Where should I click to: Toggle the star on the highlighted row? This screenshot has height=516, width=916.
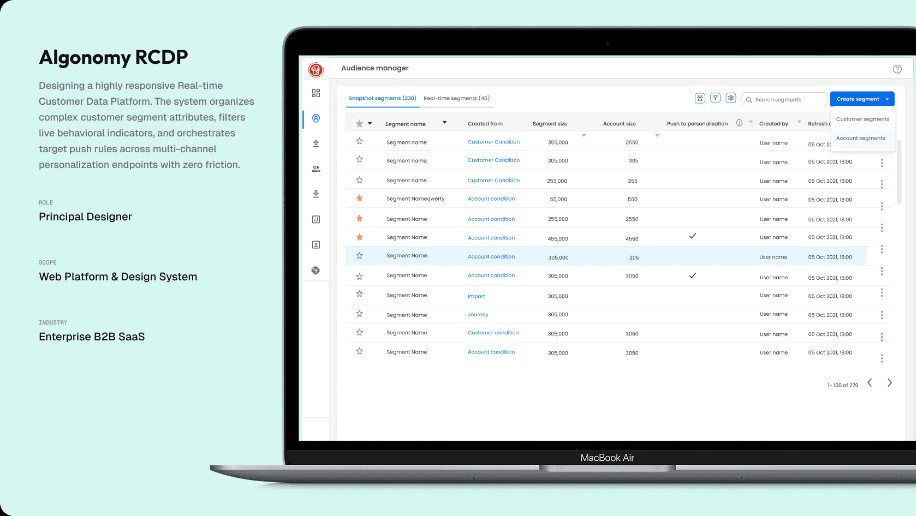(359, 255)
